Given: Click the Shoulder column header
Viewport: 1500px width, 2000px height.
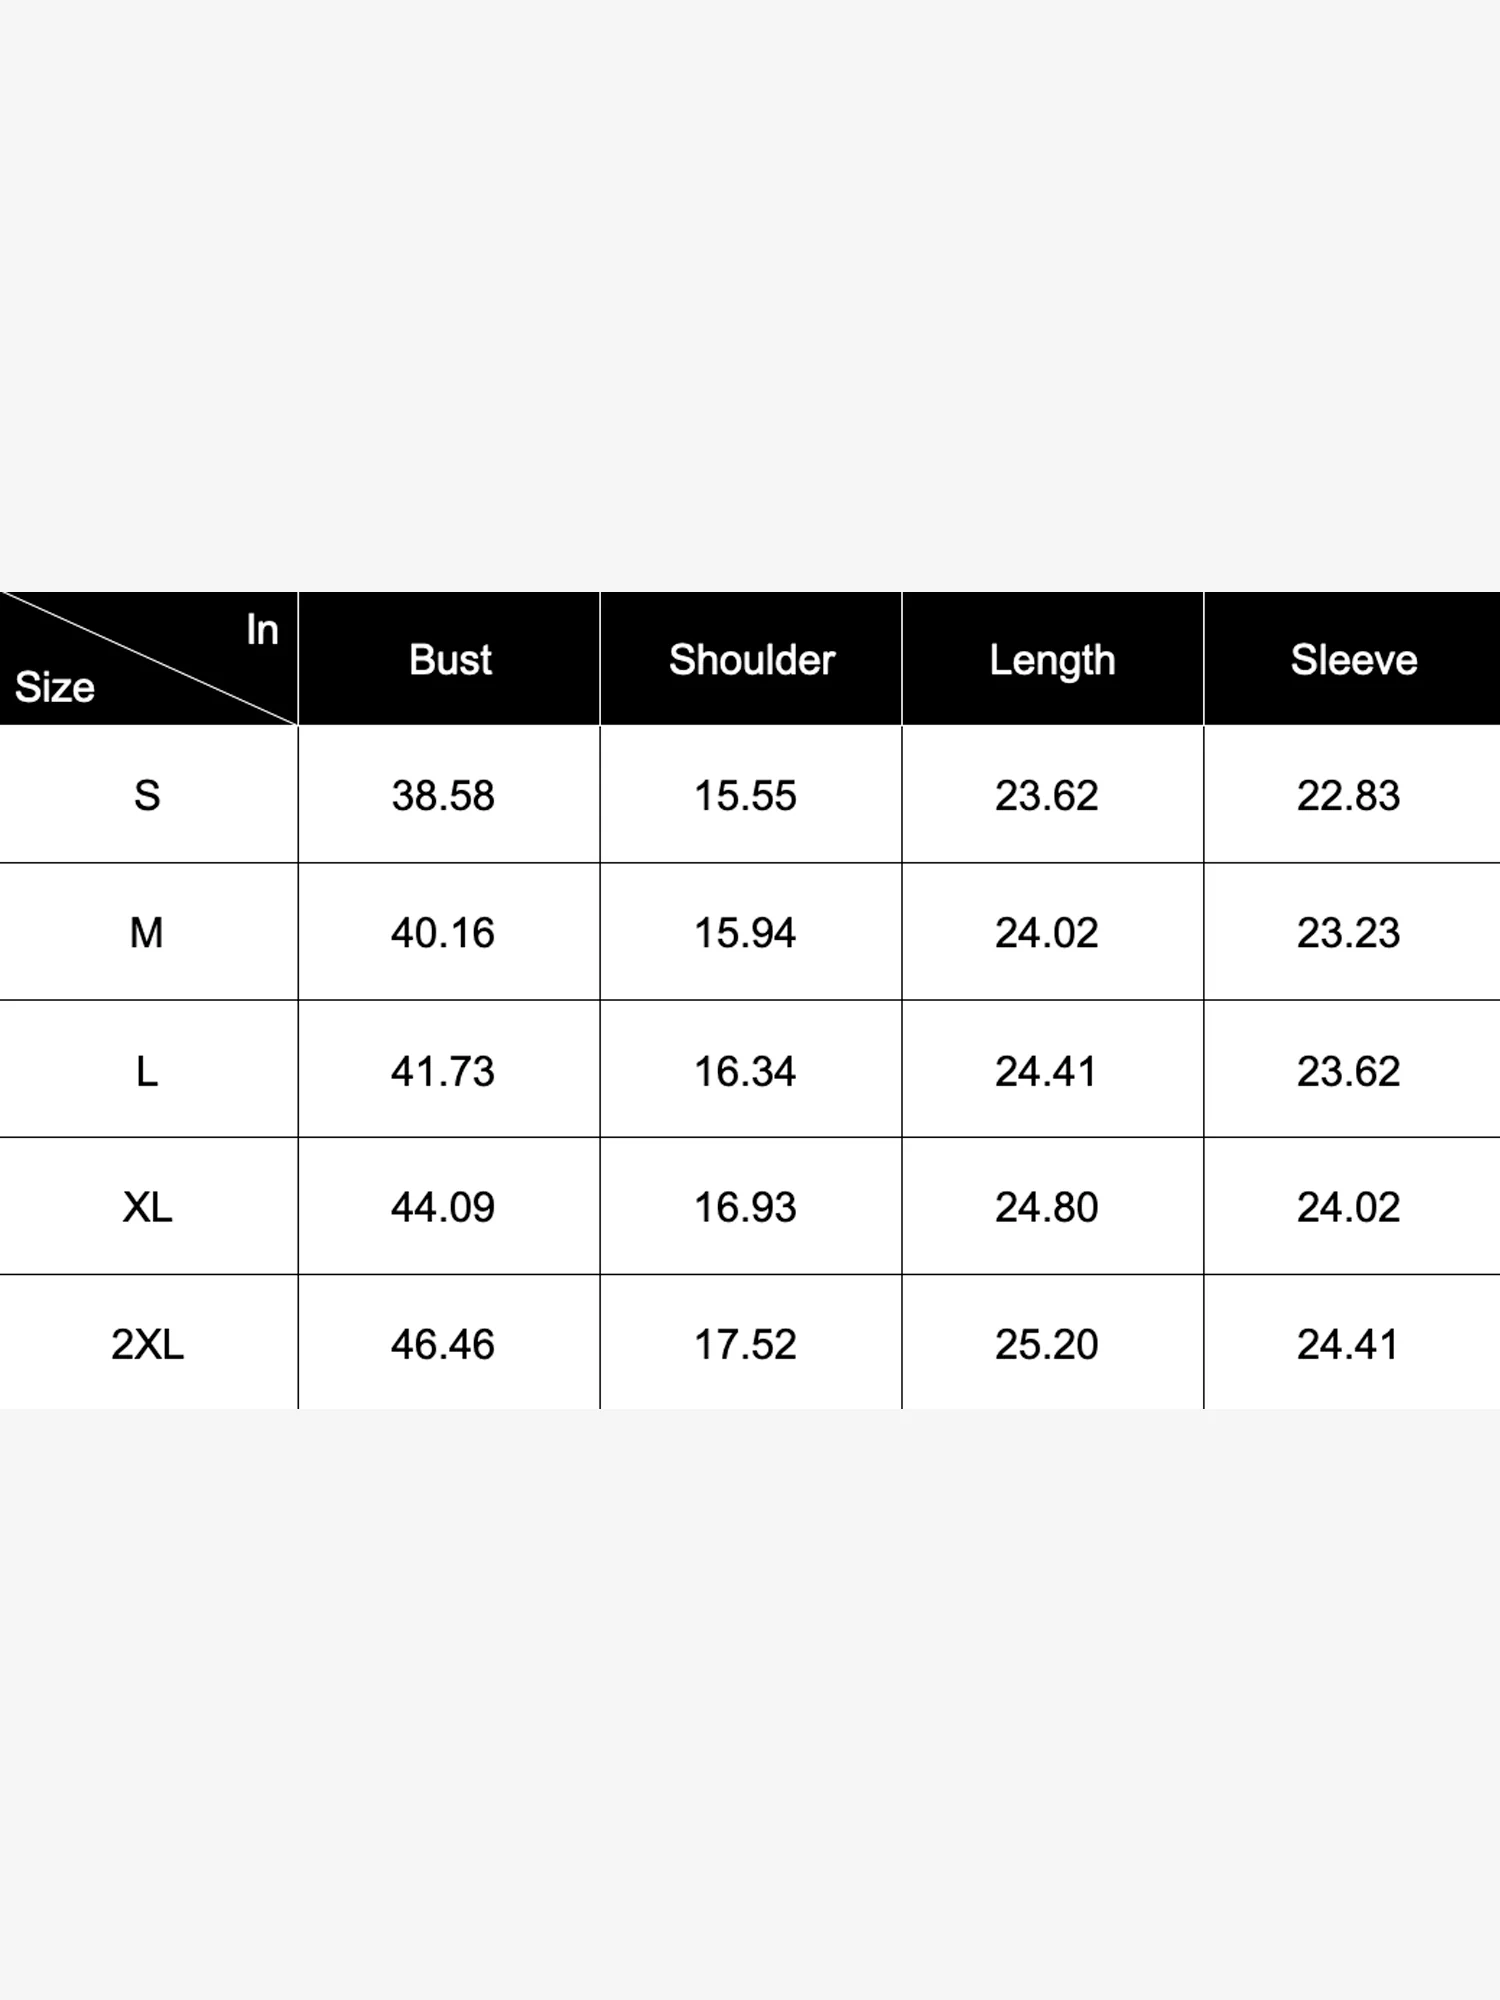Looking at the screenshot, I should pos(751,660).
